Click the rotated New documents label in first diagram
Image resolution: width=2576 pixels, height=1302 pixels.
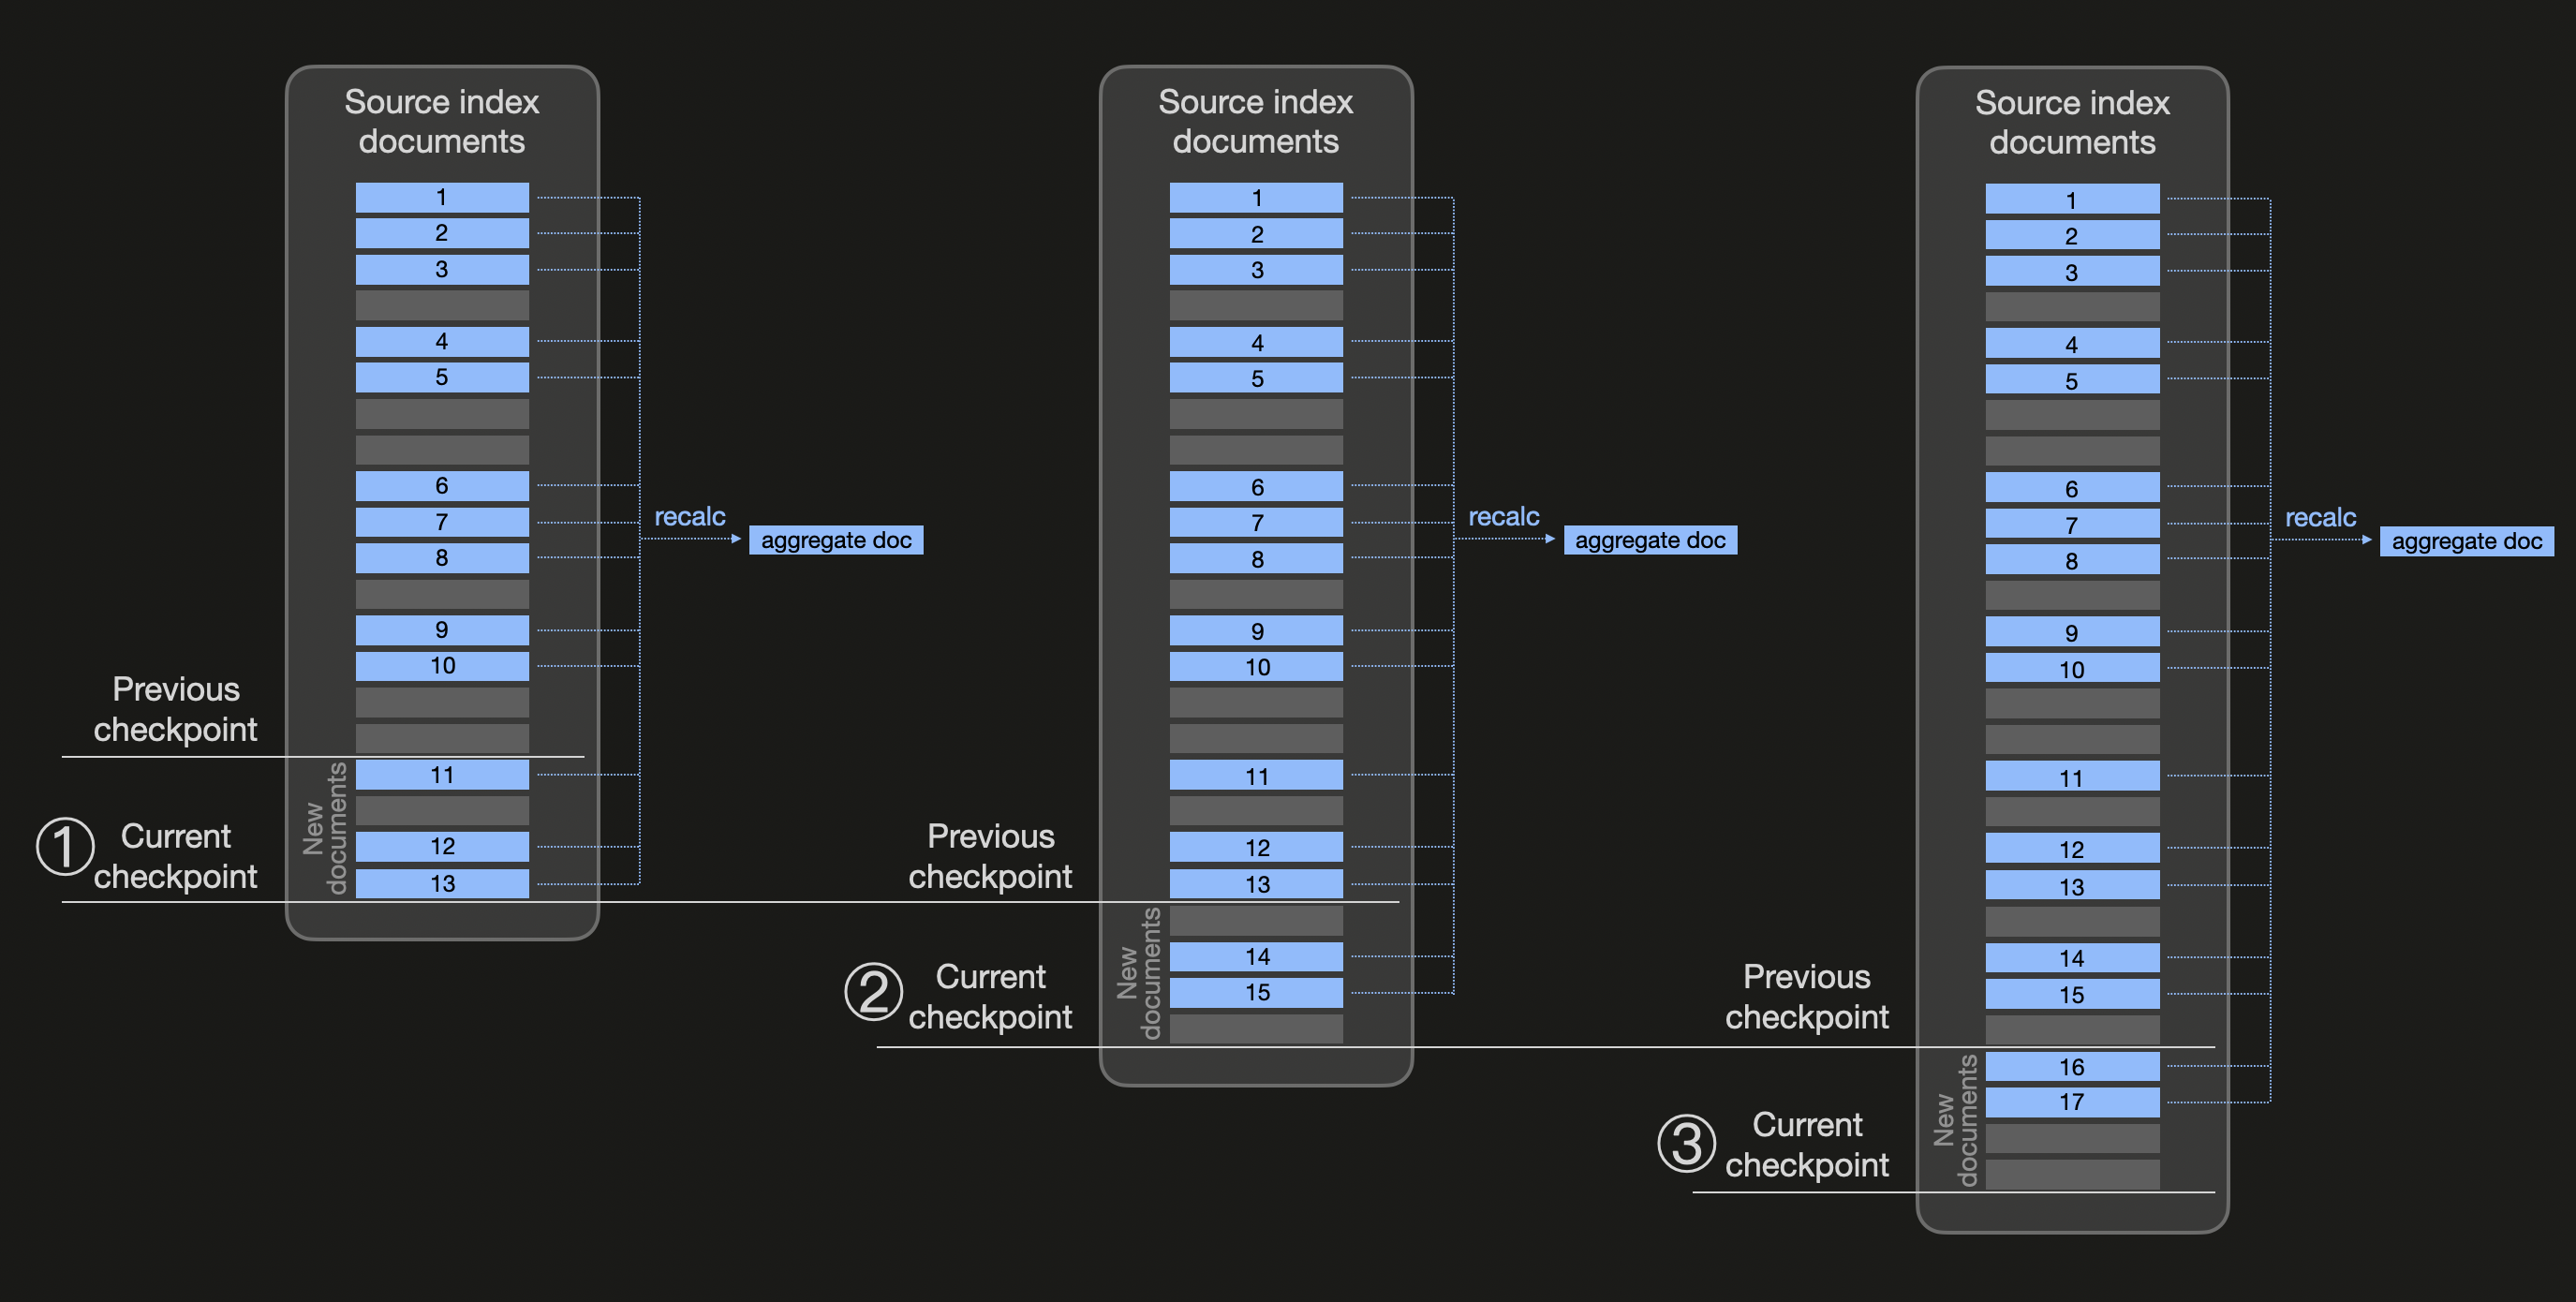pyautogui.click(x=325, y=828)
